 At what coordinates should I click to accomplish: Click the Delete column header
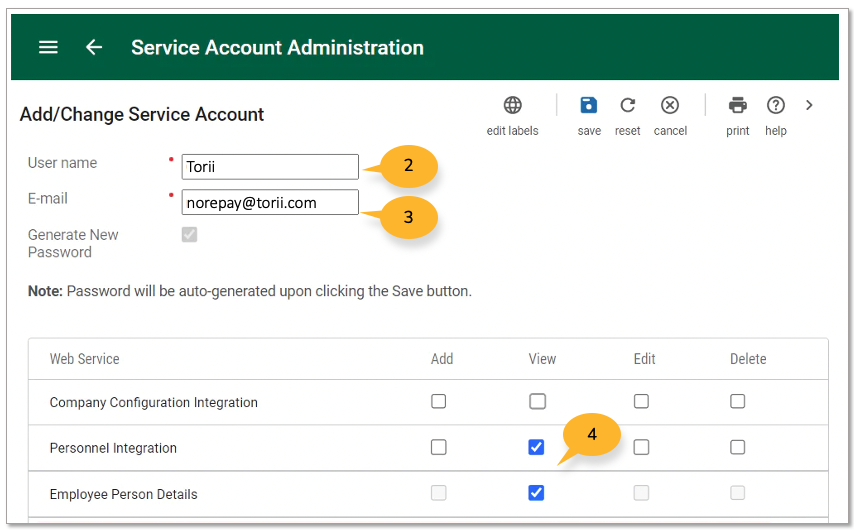[748, 359]
